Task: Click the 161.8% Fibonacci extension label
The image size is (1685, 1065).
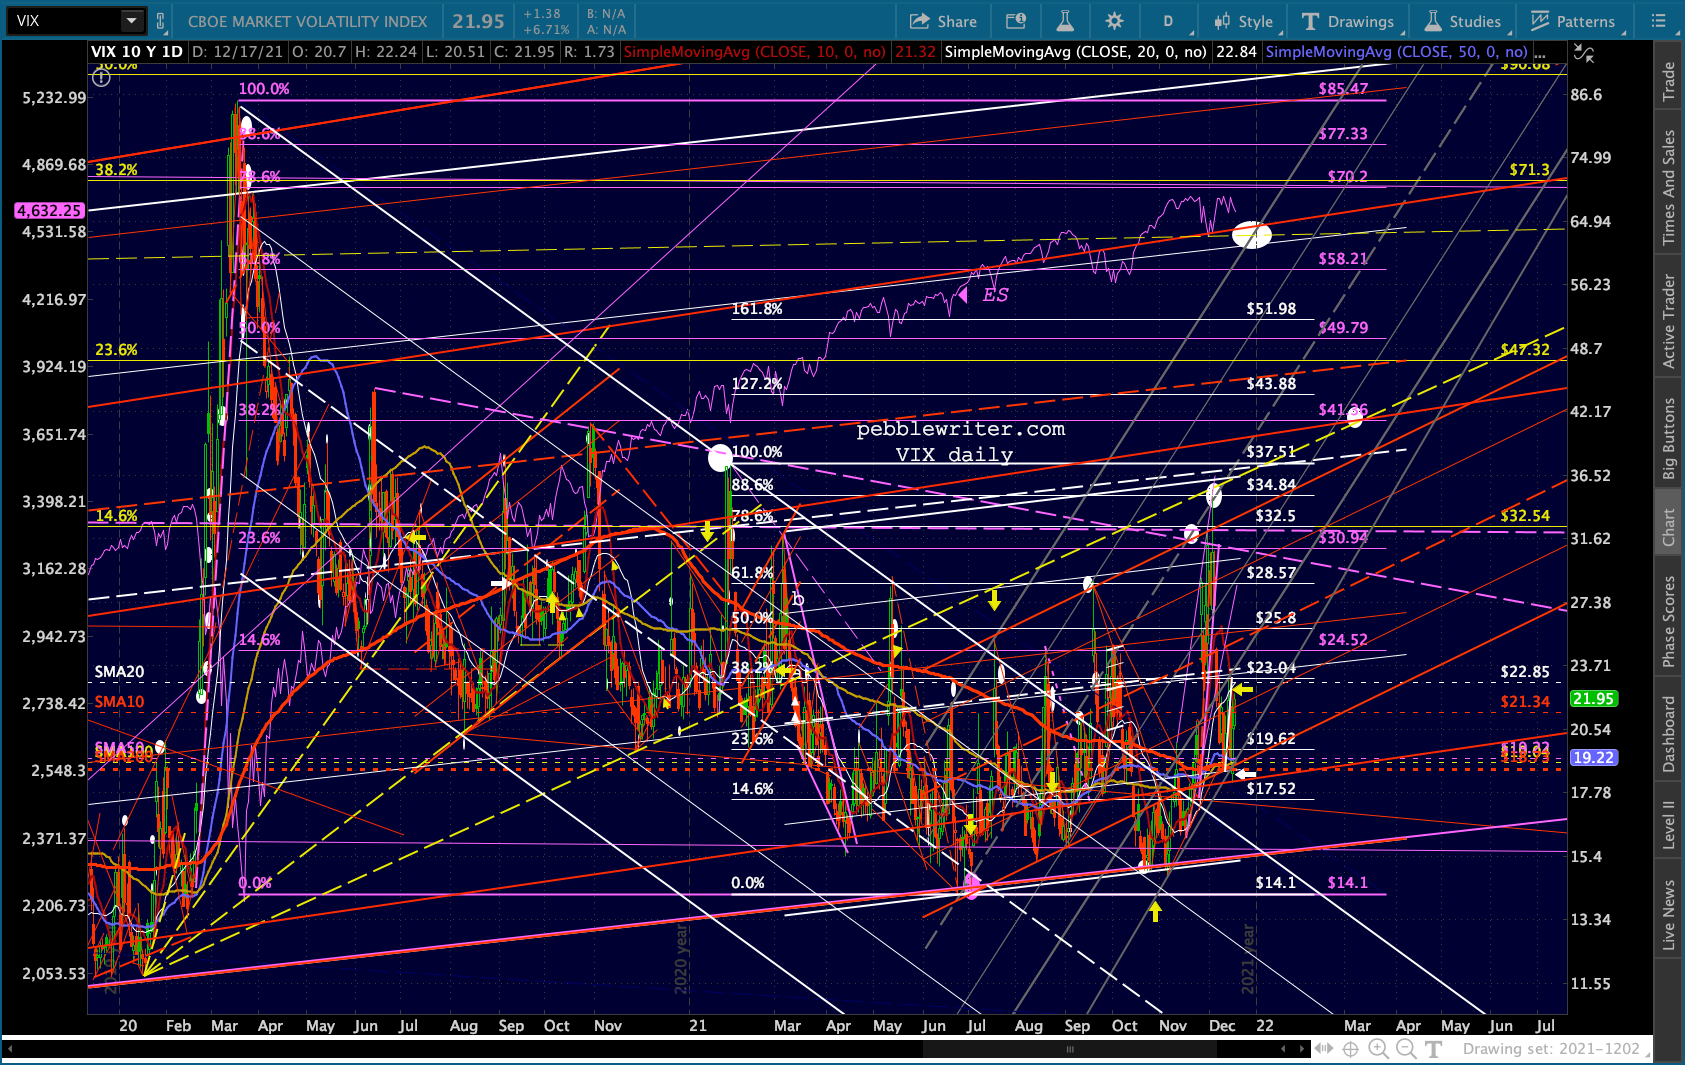Action: 757,309
